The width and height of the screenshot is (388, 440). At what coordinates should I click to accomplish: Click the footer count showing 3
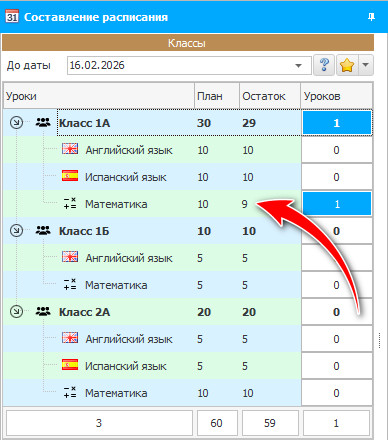[x=99, y=423]
